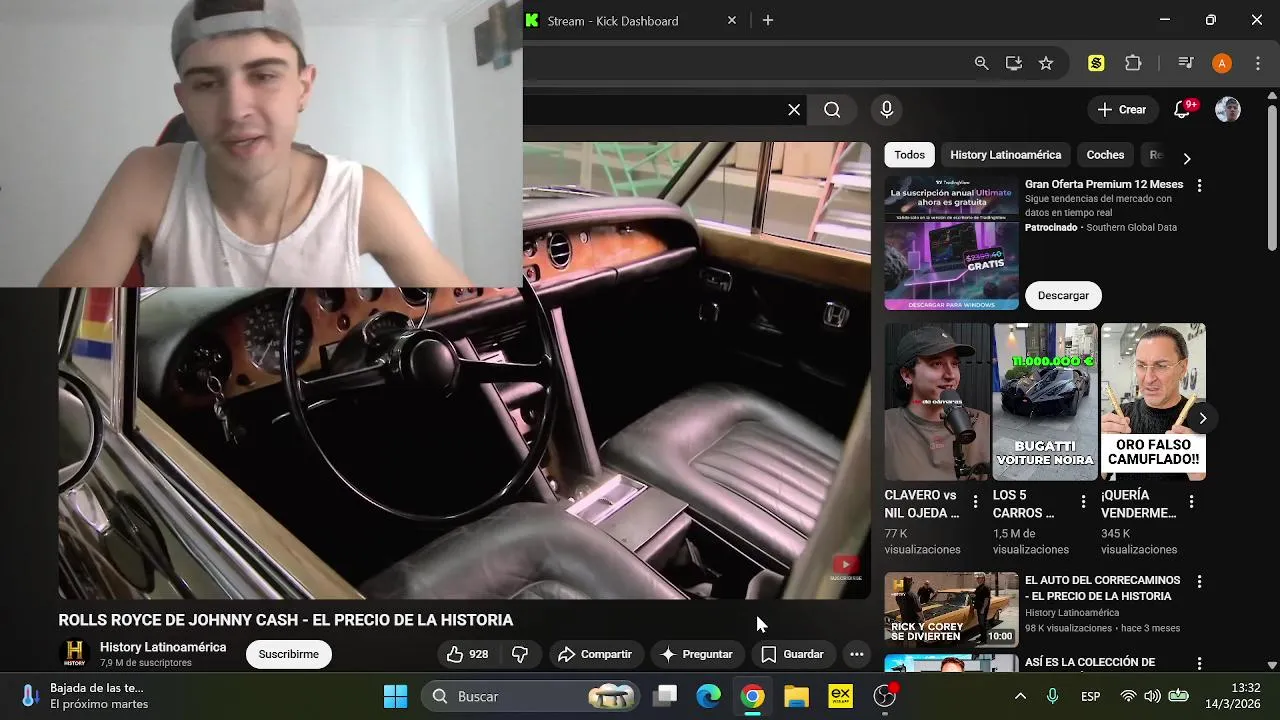
Task: Clear the YouTube search box with X
Action: click(794, 110)
